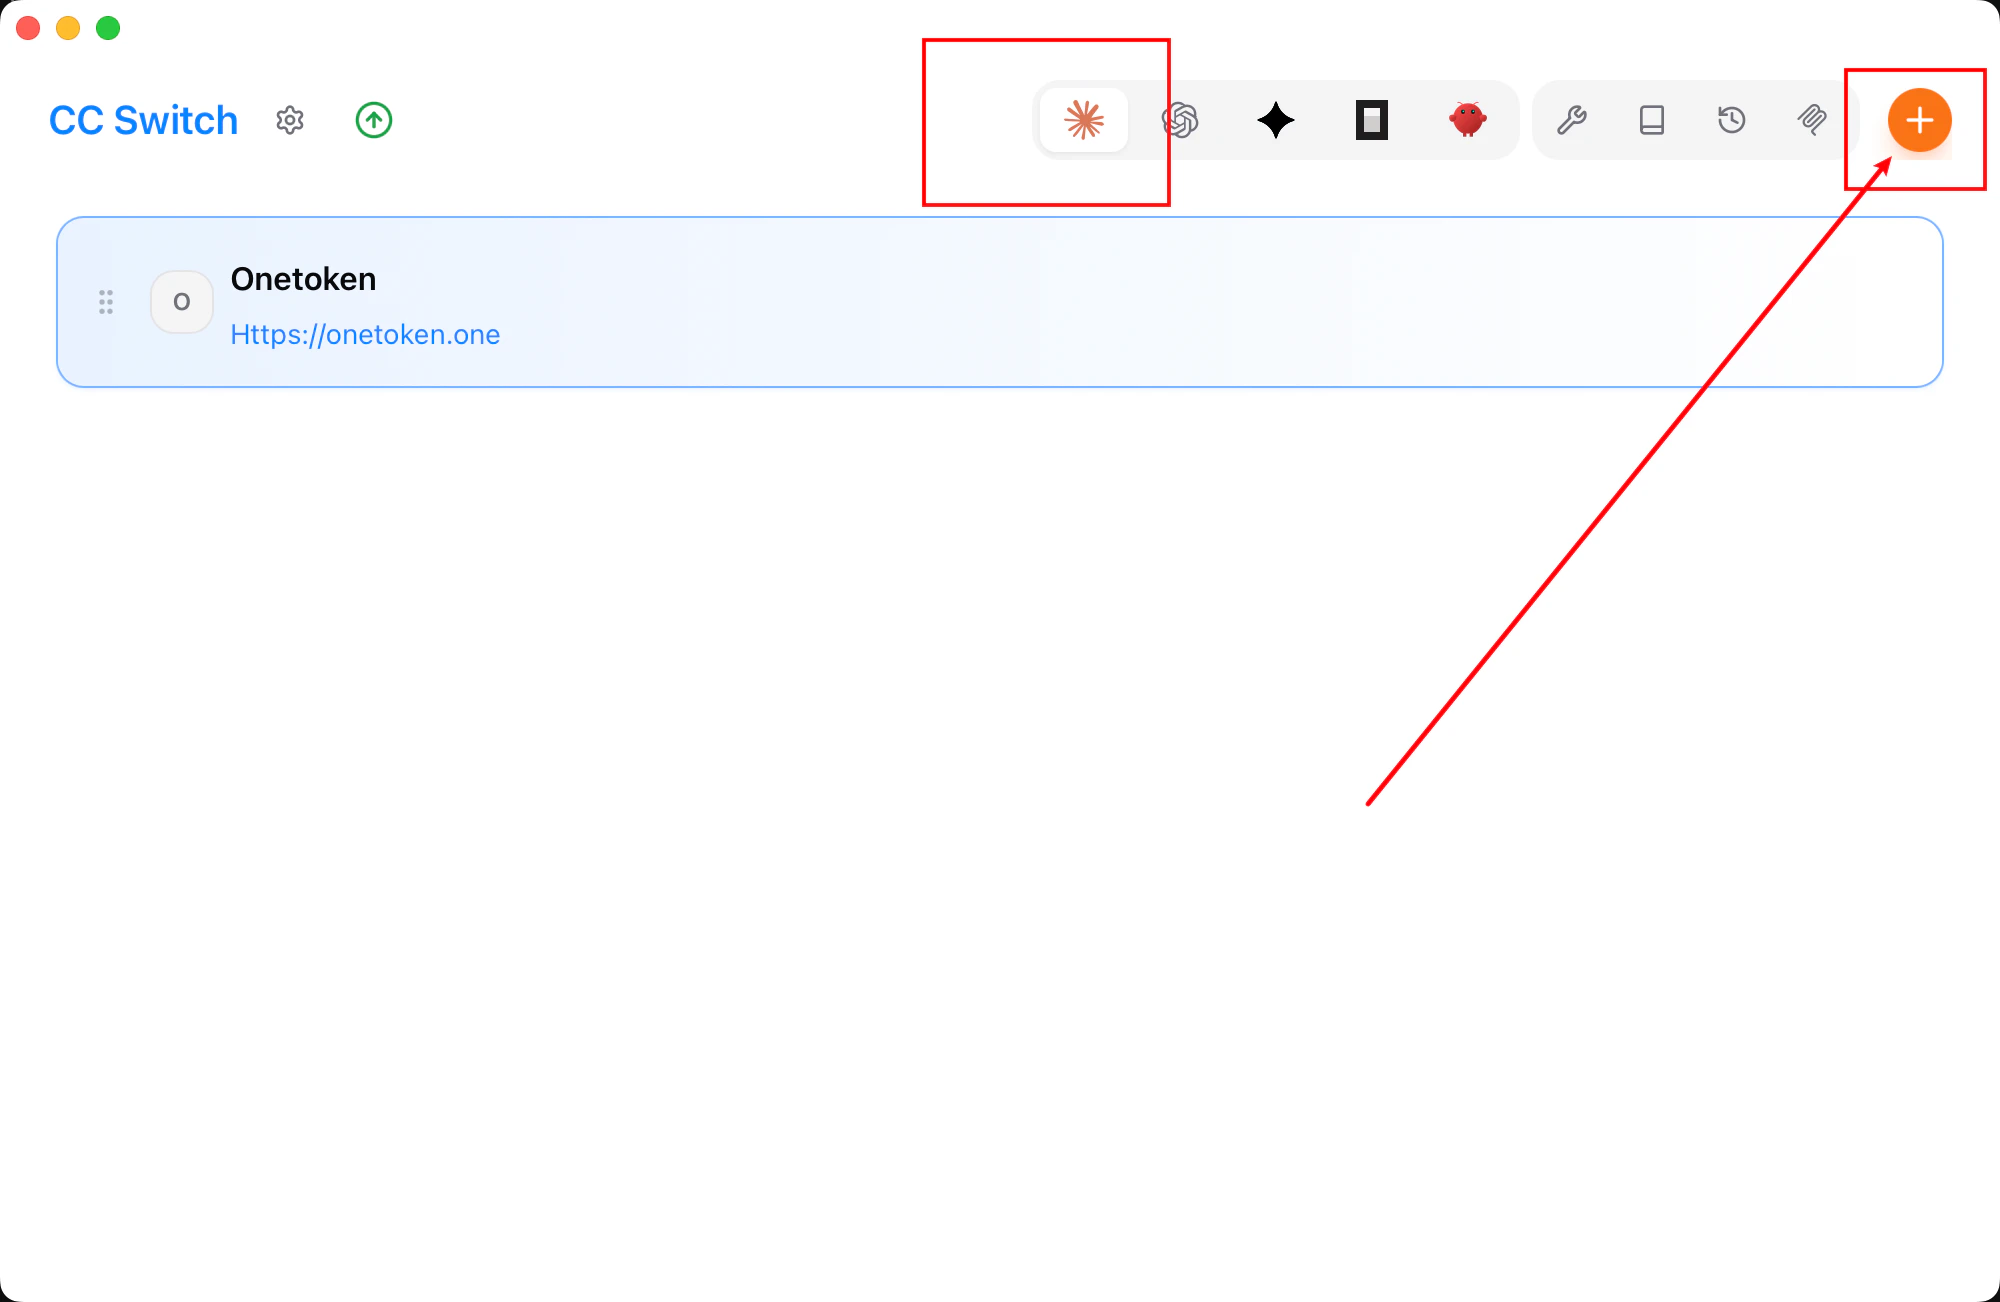The image size is (2000, 1302).
Task: Click the Onetoken 'O' avatar icon
Action: click(182, 302)
